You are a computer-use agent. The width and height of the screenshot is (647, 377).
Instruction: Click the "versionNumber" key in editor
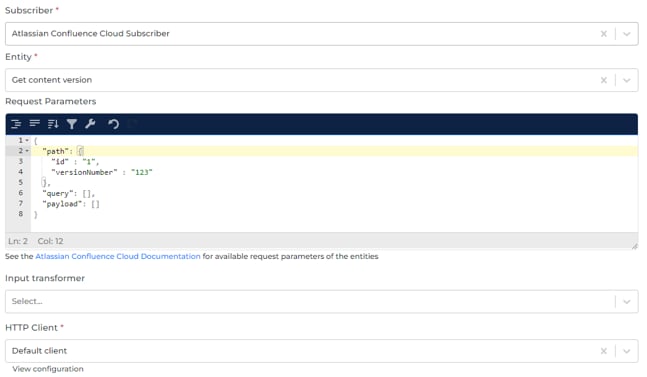pos(84,172)
